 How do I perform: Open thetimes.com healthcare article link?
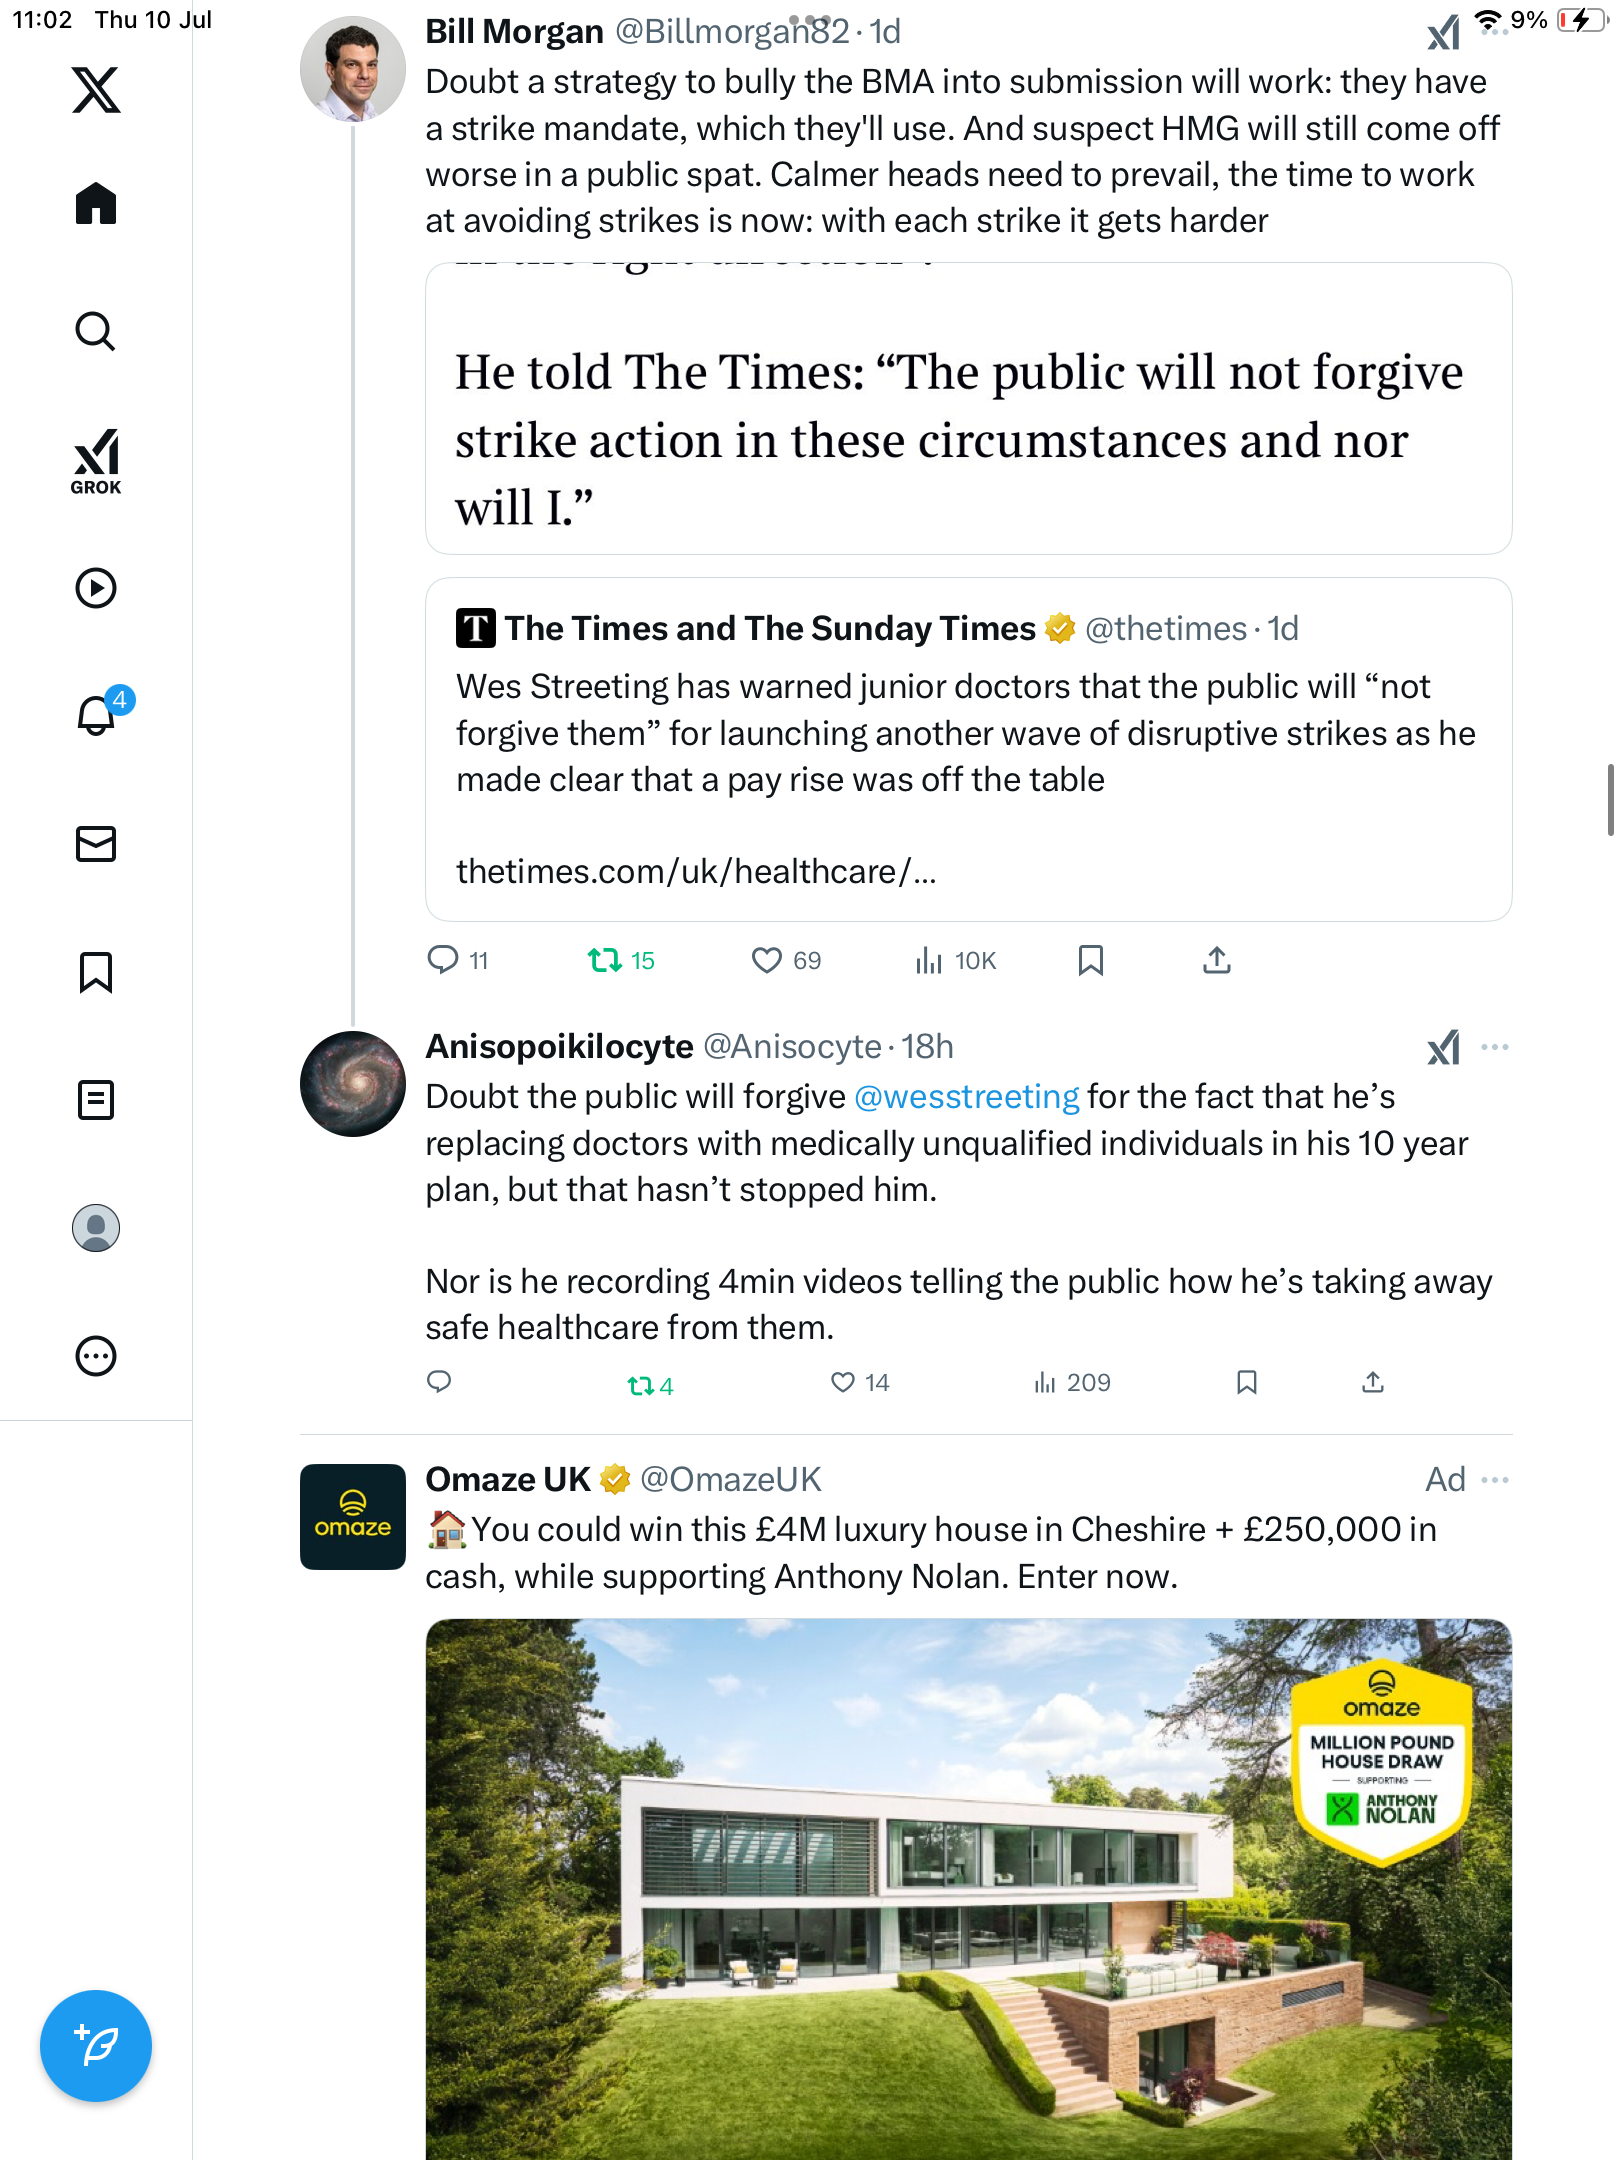point(696,872)
